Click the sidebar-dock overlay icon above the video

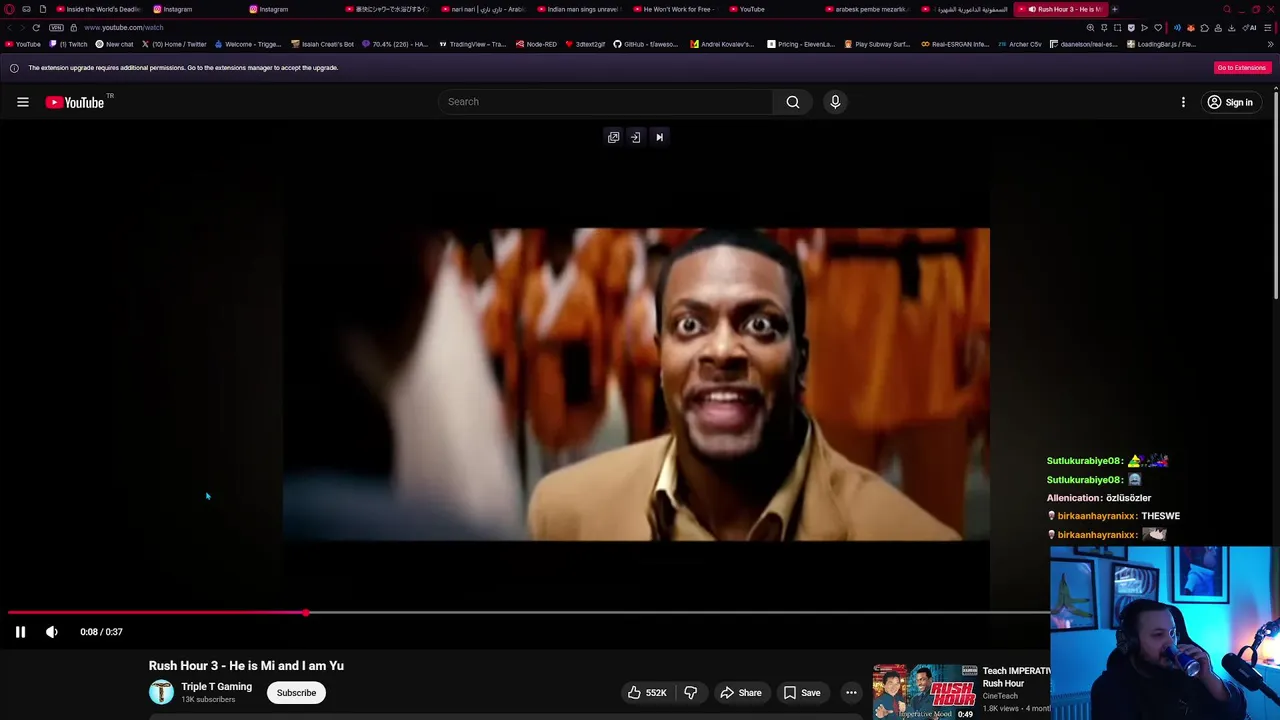635,137
